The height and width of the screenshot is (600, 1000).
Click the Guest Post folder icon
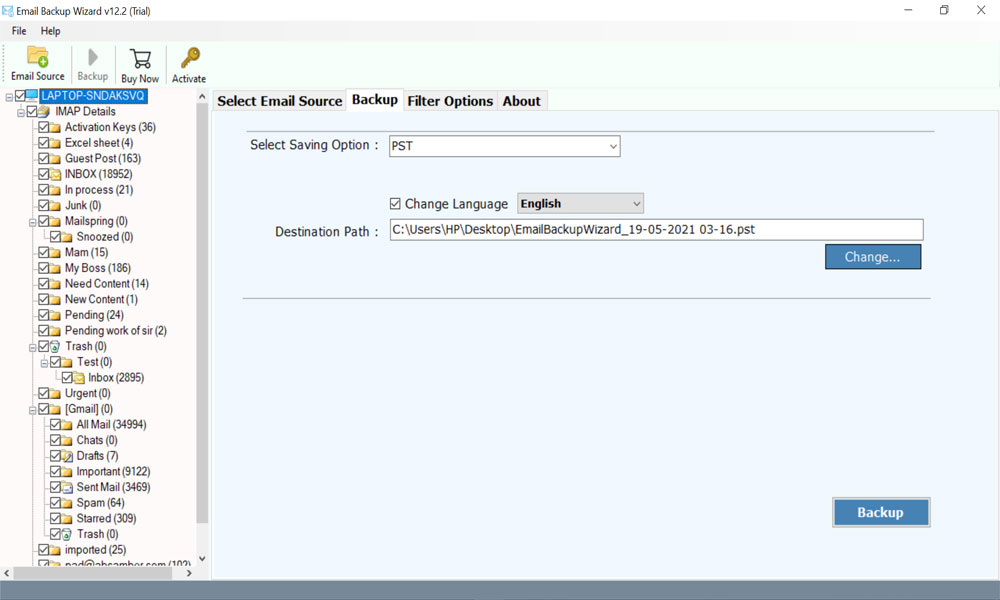(x=55, y=158)
